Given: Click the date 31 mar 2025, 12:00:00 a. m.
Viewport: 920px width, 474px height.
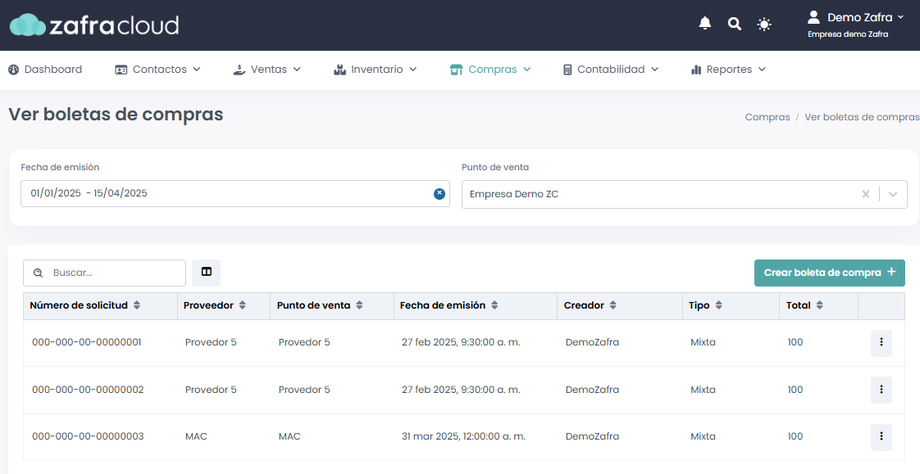Looking at the screenshot, I should (x=464, y=436).
